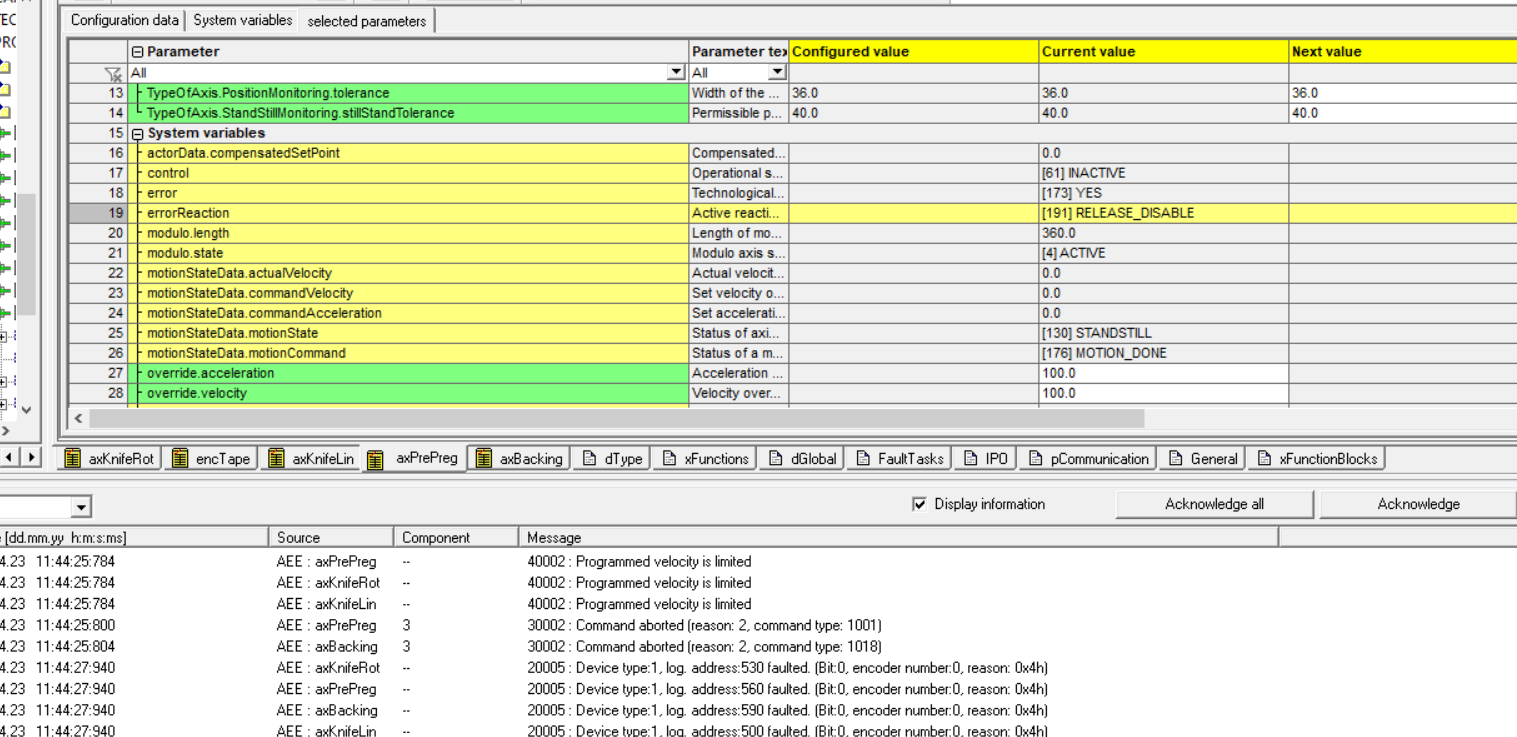Click the xFunctionBlocks document icon

(x=1264, y=459)
